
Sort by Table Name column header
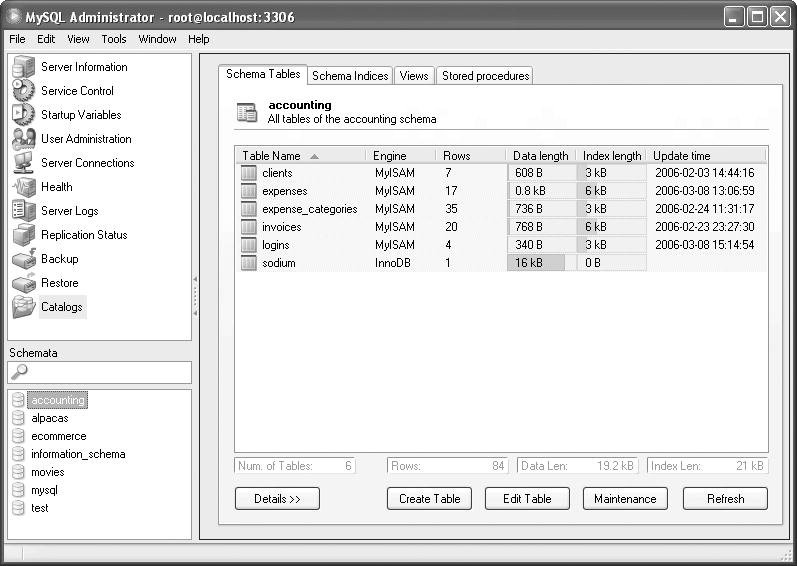point(301,156)
